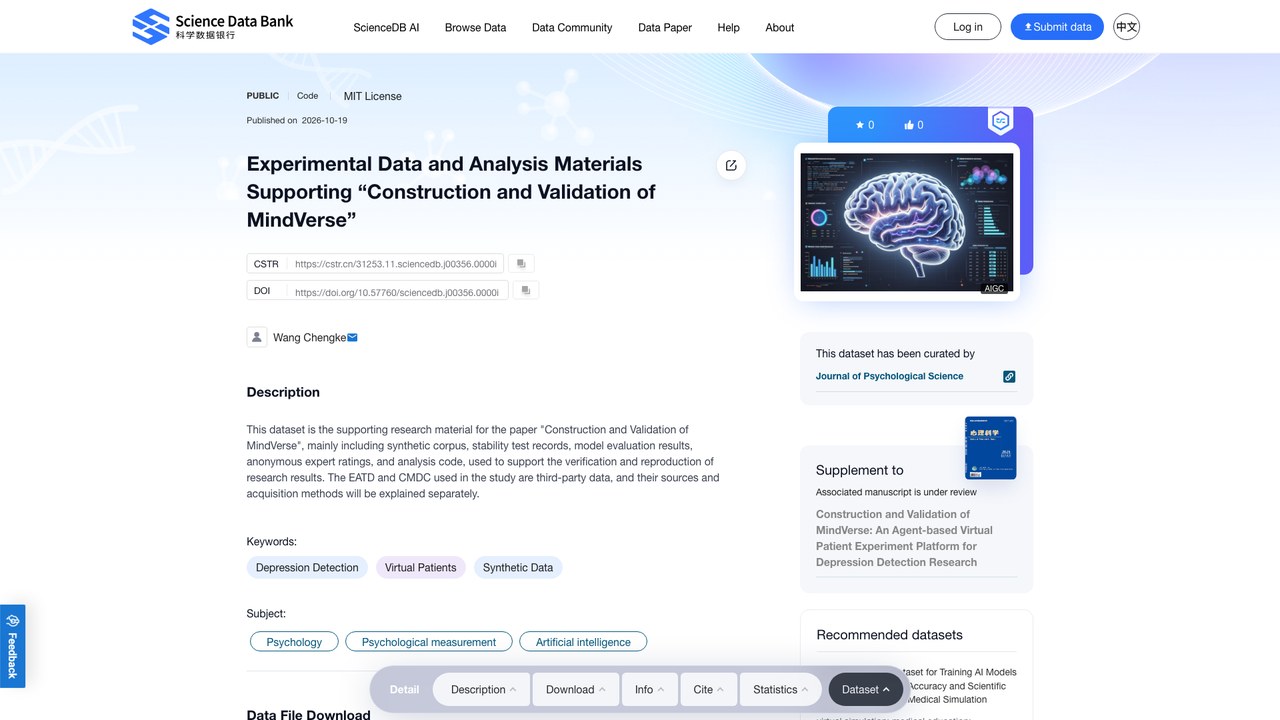The image size is (1280, 720).
Task: Click the email icon next to Wang Chengke
Action: pos(352,338)
